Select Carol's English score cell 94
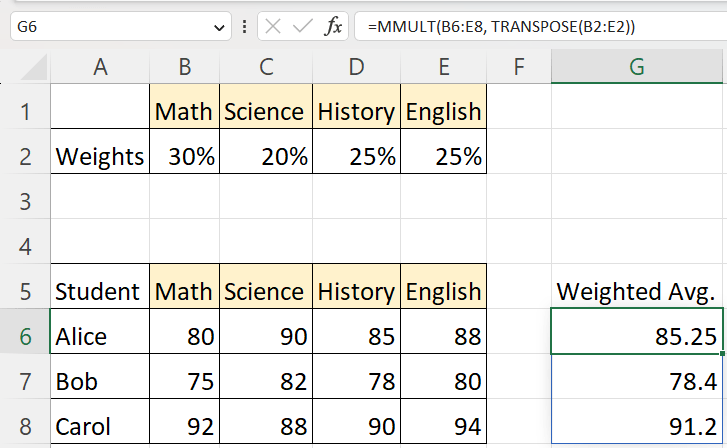The height and width of the screenshot is (448, 727). point(443,426)
